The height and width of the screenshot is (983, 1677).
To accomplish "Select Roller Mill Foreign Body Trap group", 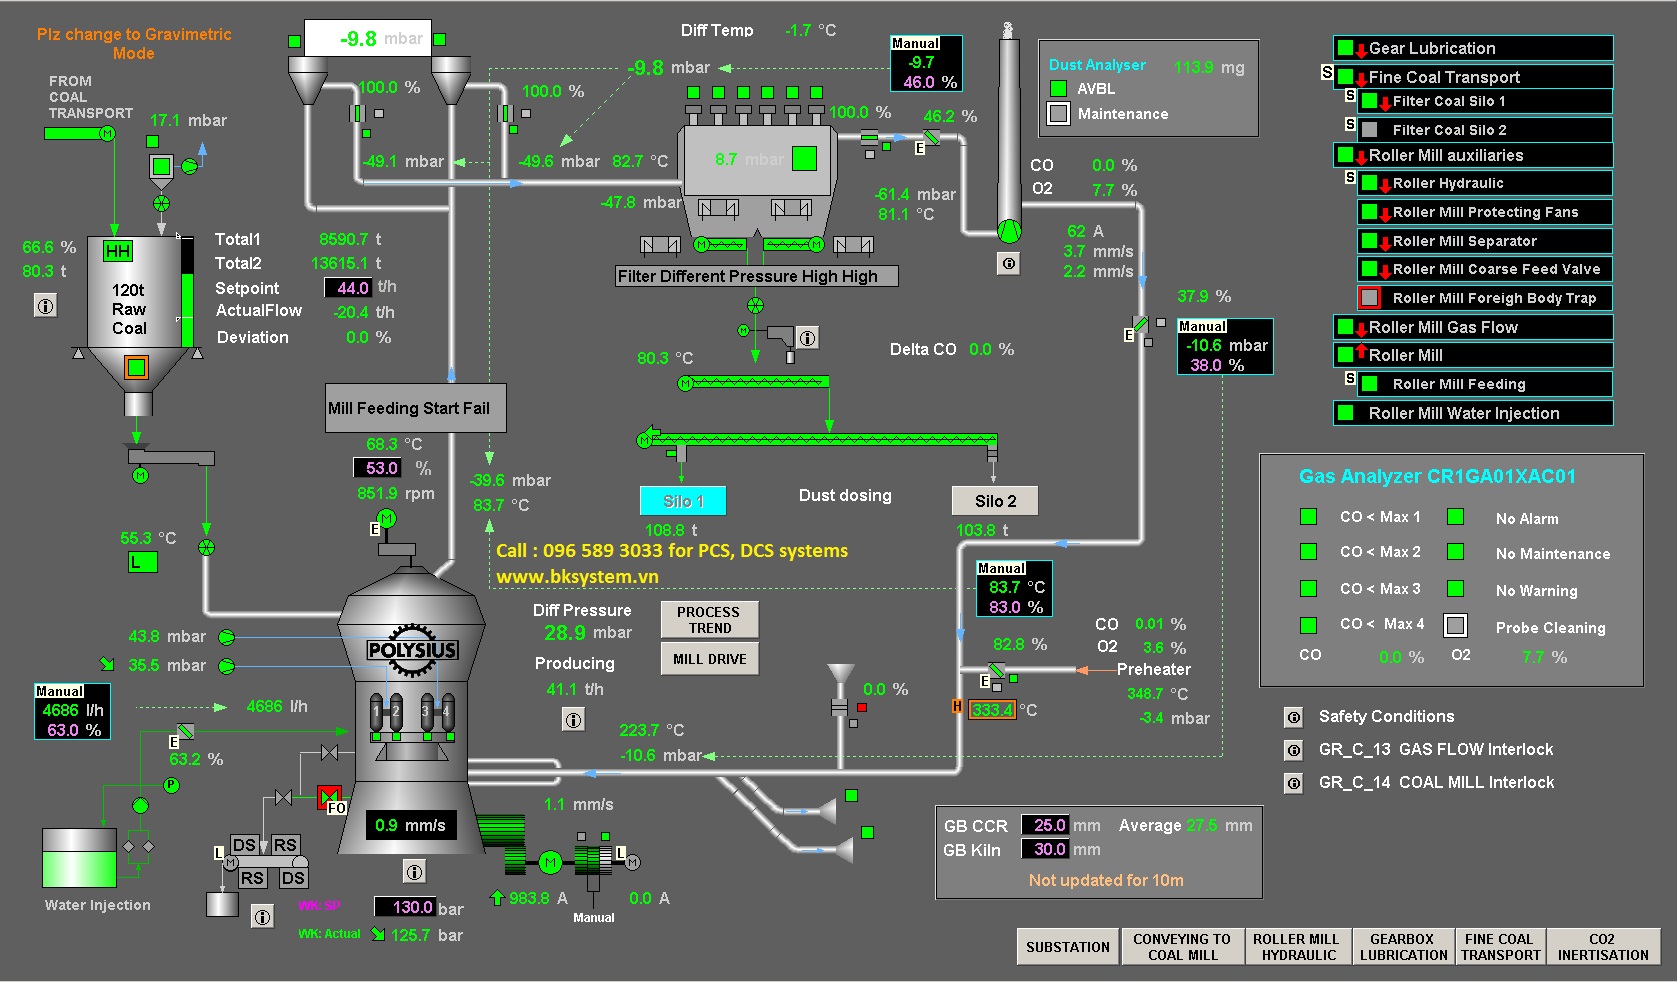I will coord(1485,298).
